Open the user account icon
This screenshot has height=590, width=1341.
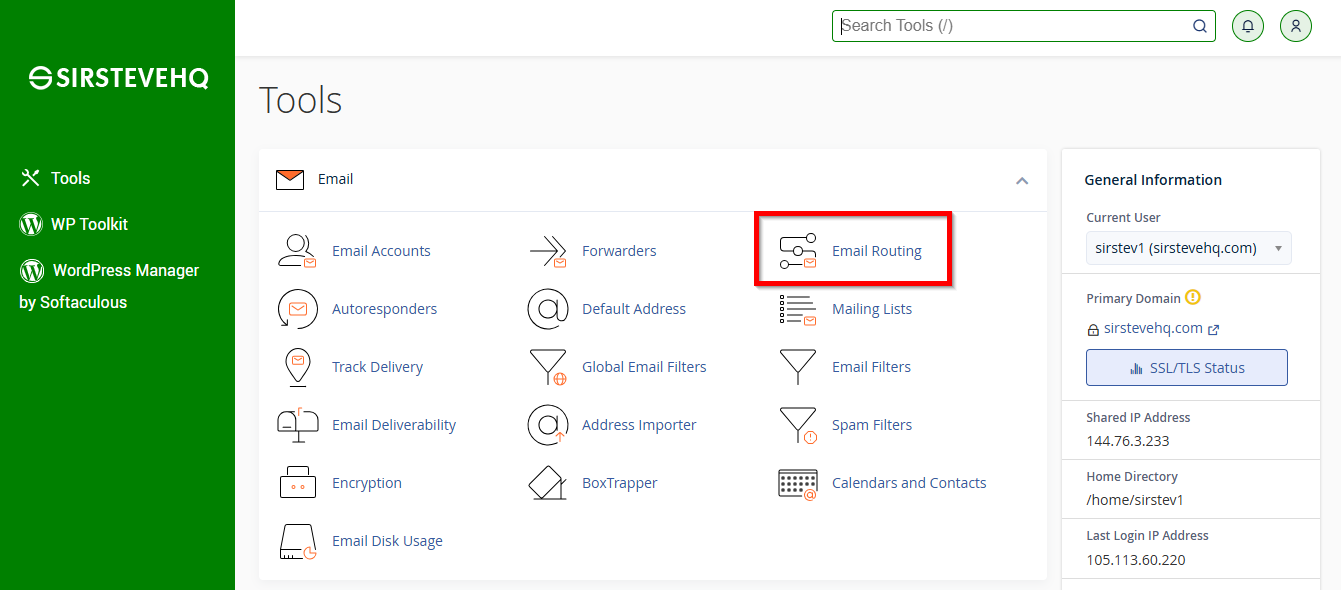tap(1295, 26)
